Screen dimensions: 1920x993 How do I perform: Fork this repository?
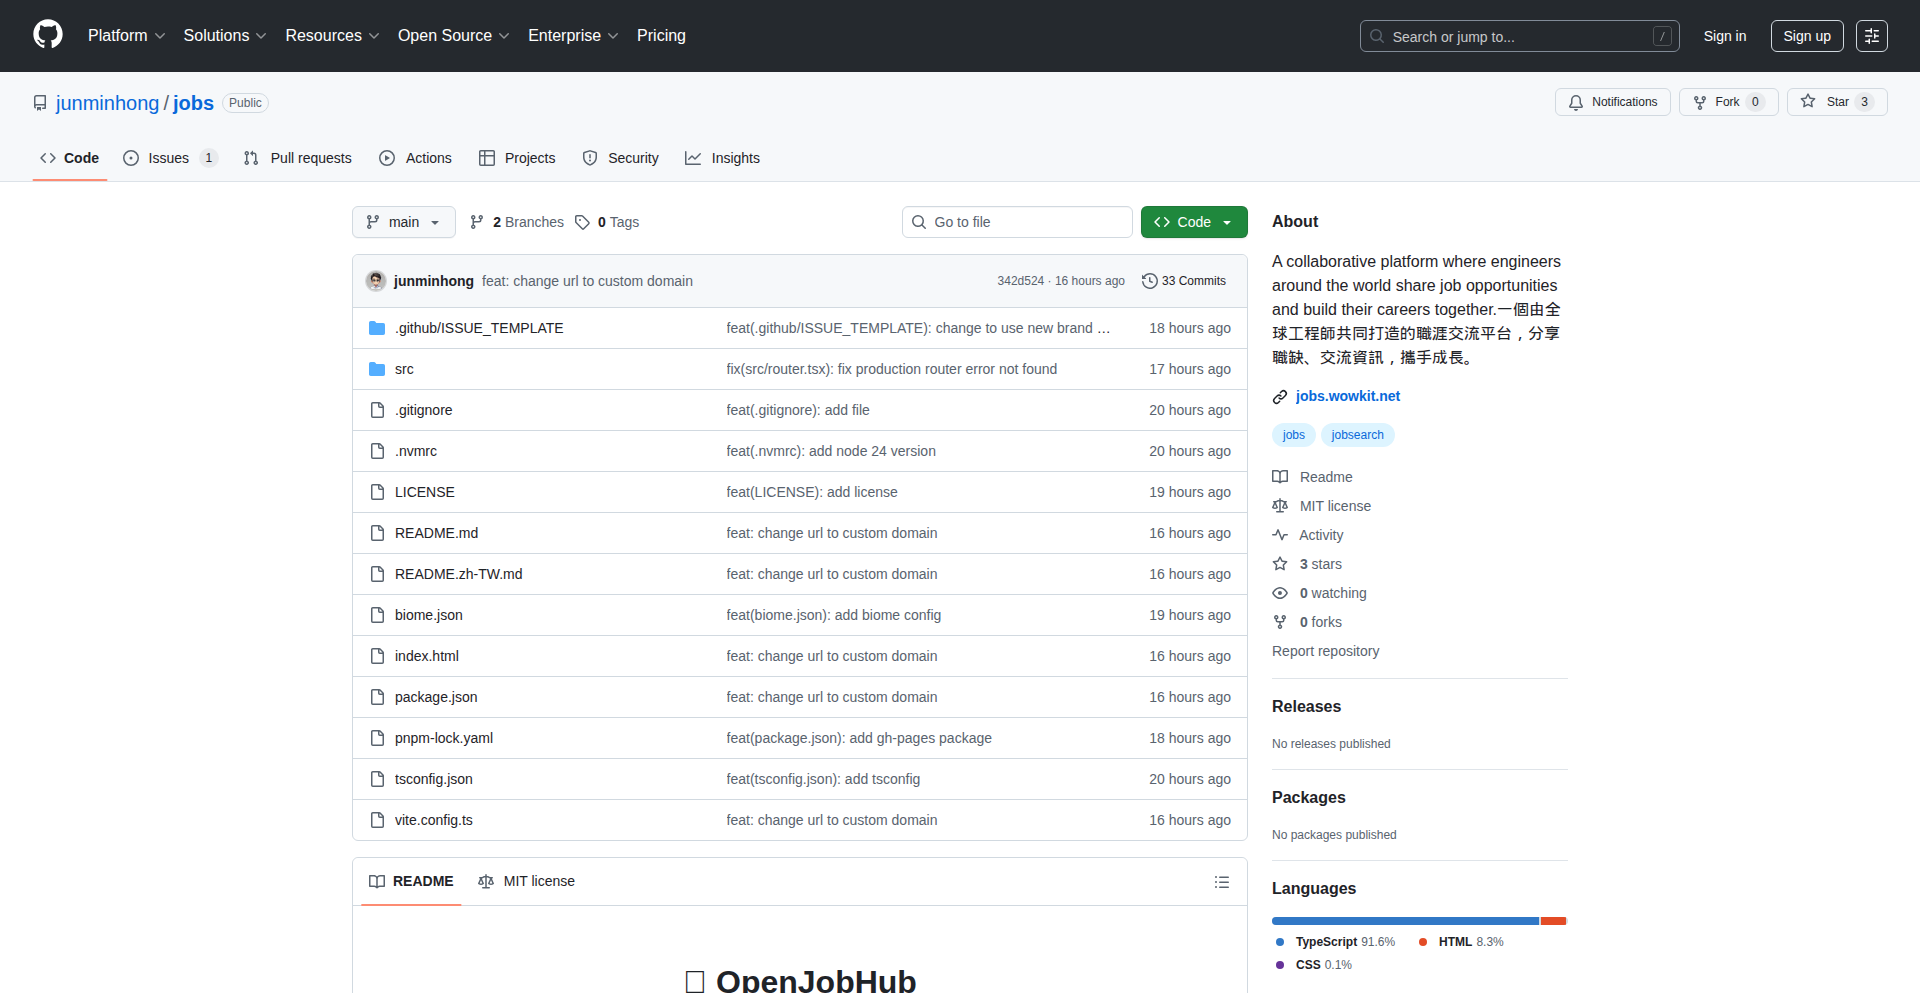(x=1728, y=102)
